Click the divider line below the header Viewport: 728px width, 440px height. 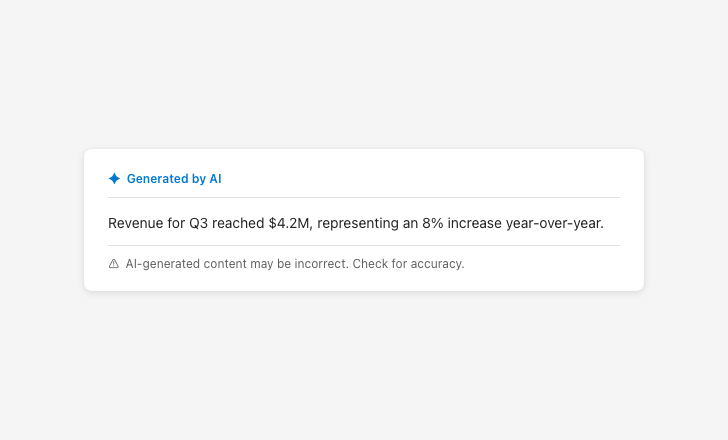(364, 198)
